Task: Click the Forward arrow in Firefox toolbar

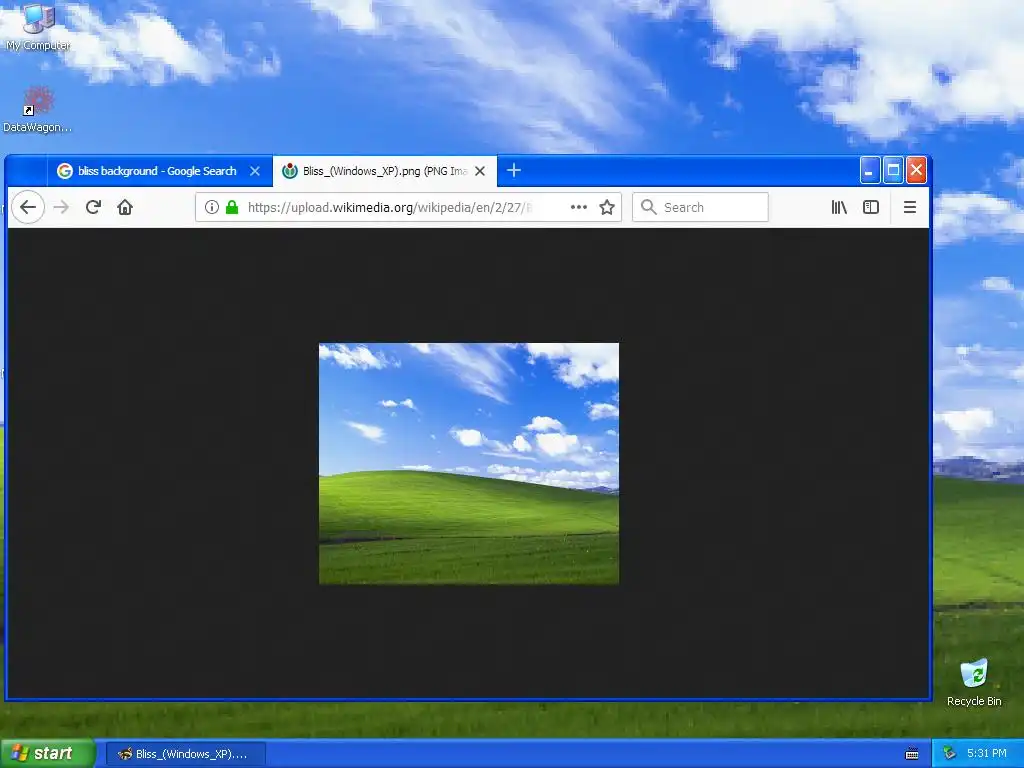Action: click(61, 207)
